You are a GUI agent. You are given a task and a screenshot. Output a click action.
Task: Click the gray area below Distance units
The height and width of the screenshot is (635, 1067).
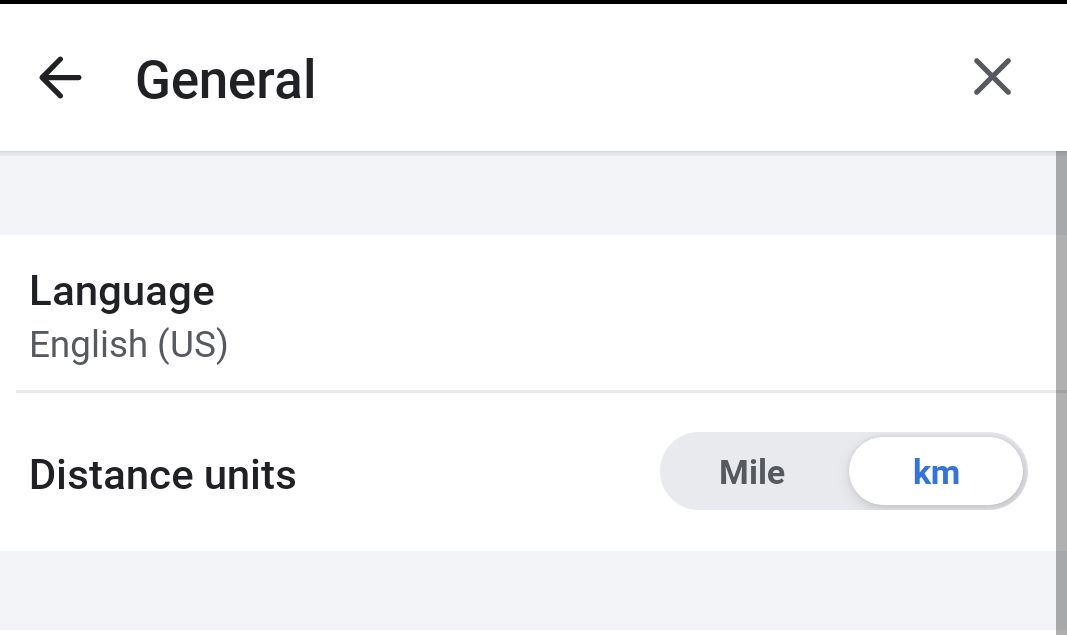[x=500, y=590]
